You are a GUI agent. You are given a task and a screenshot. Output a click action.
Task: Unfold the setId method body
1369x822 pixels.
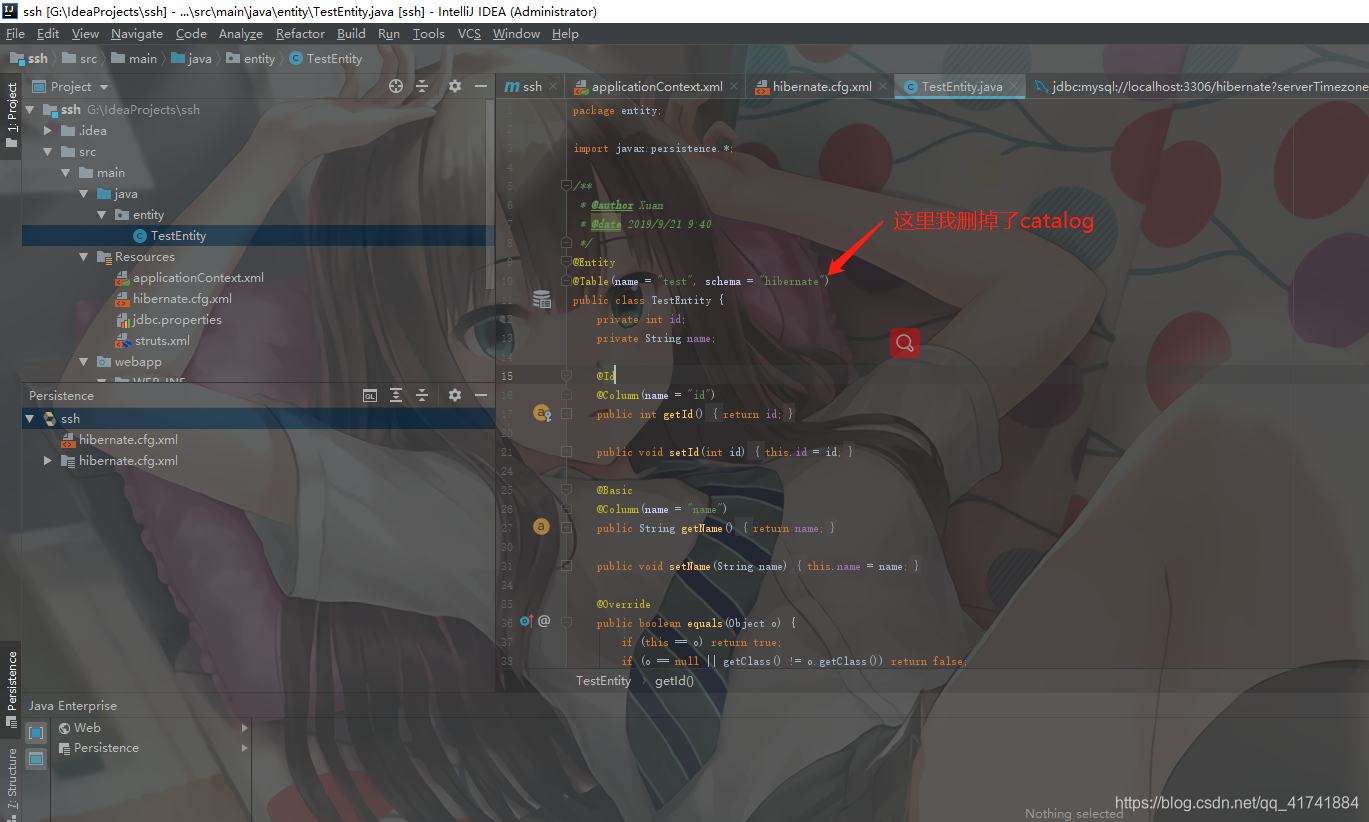point(567,452)
